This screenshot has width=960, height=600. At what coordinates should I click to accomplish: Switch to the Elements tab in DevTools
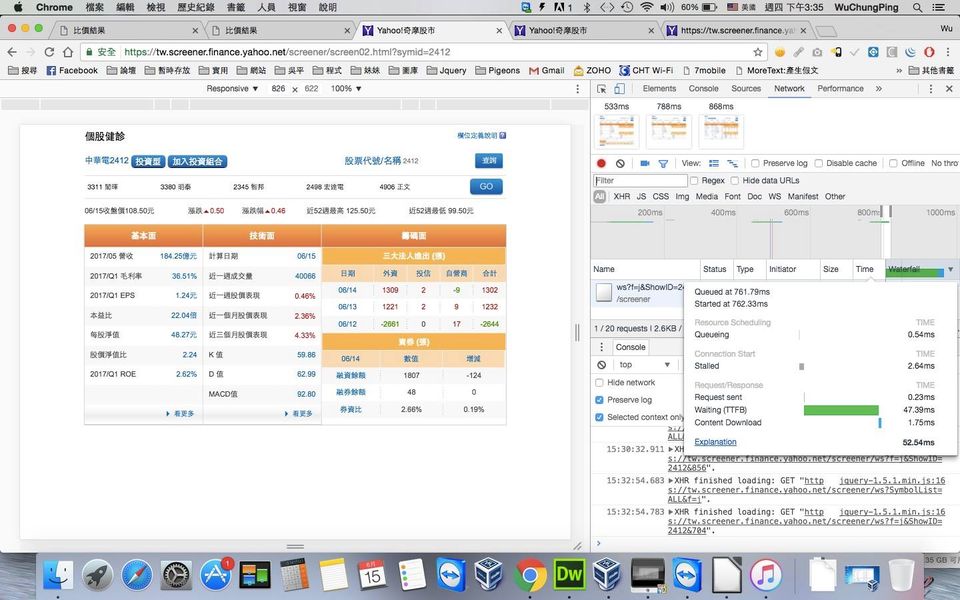tap(659, 88)
